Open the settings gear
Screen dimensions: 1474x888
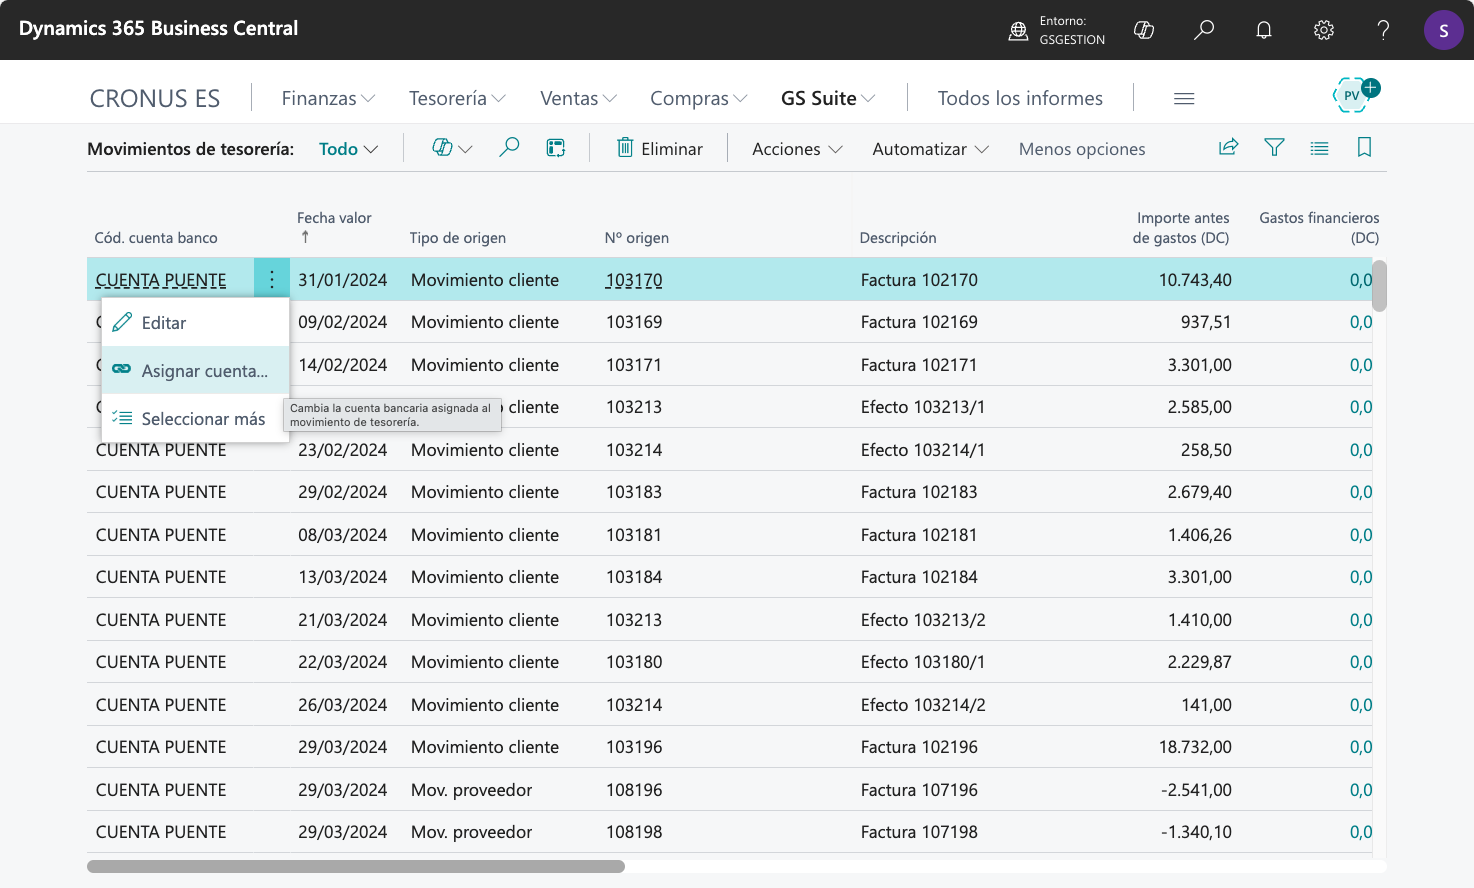[1324, 30]
